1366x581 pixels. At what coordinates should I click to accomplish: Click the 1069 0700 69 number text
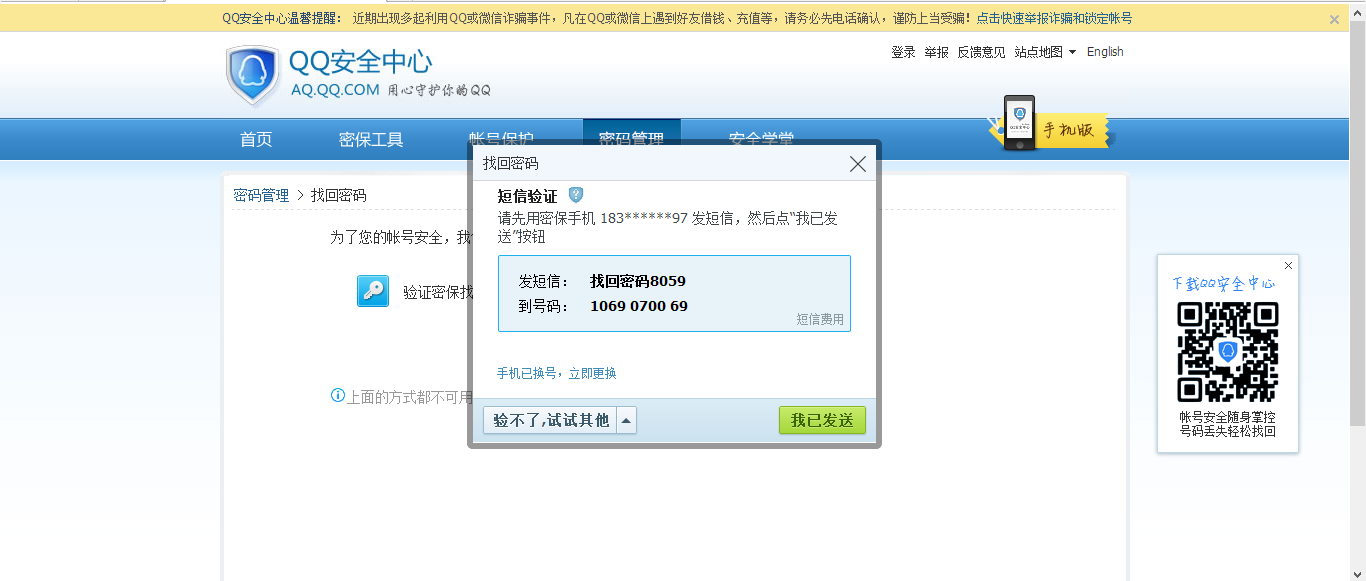click(639, 306)
